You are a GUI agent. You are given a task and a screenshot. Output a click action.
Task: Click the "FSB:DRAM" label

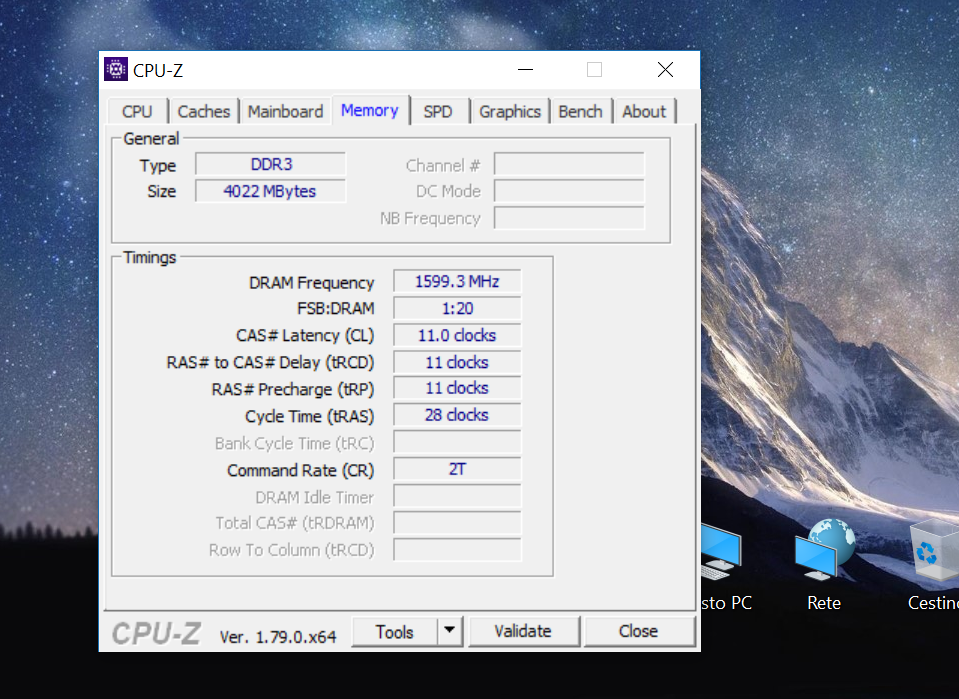(x=336, y=309)
